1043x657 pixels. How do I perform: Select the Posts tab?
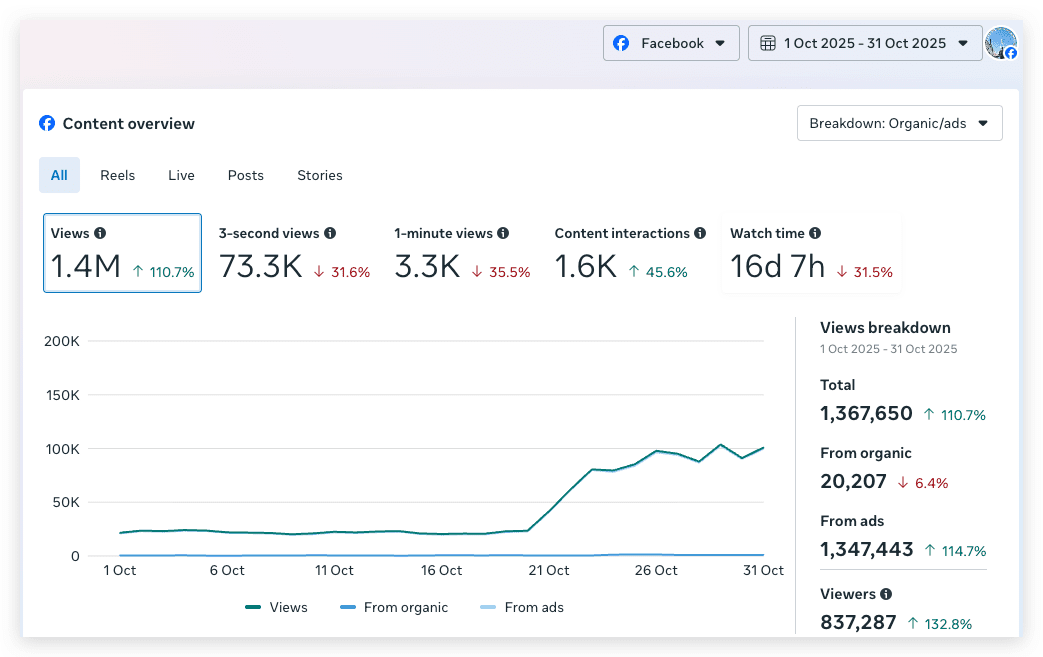point(245,175)
